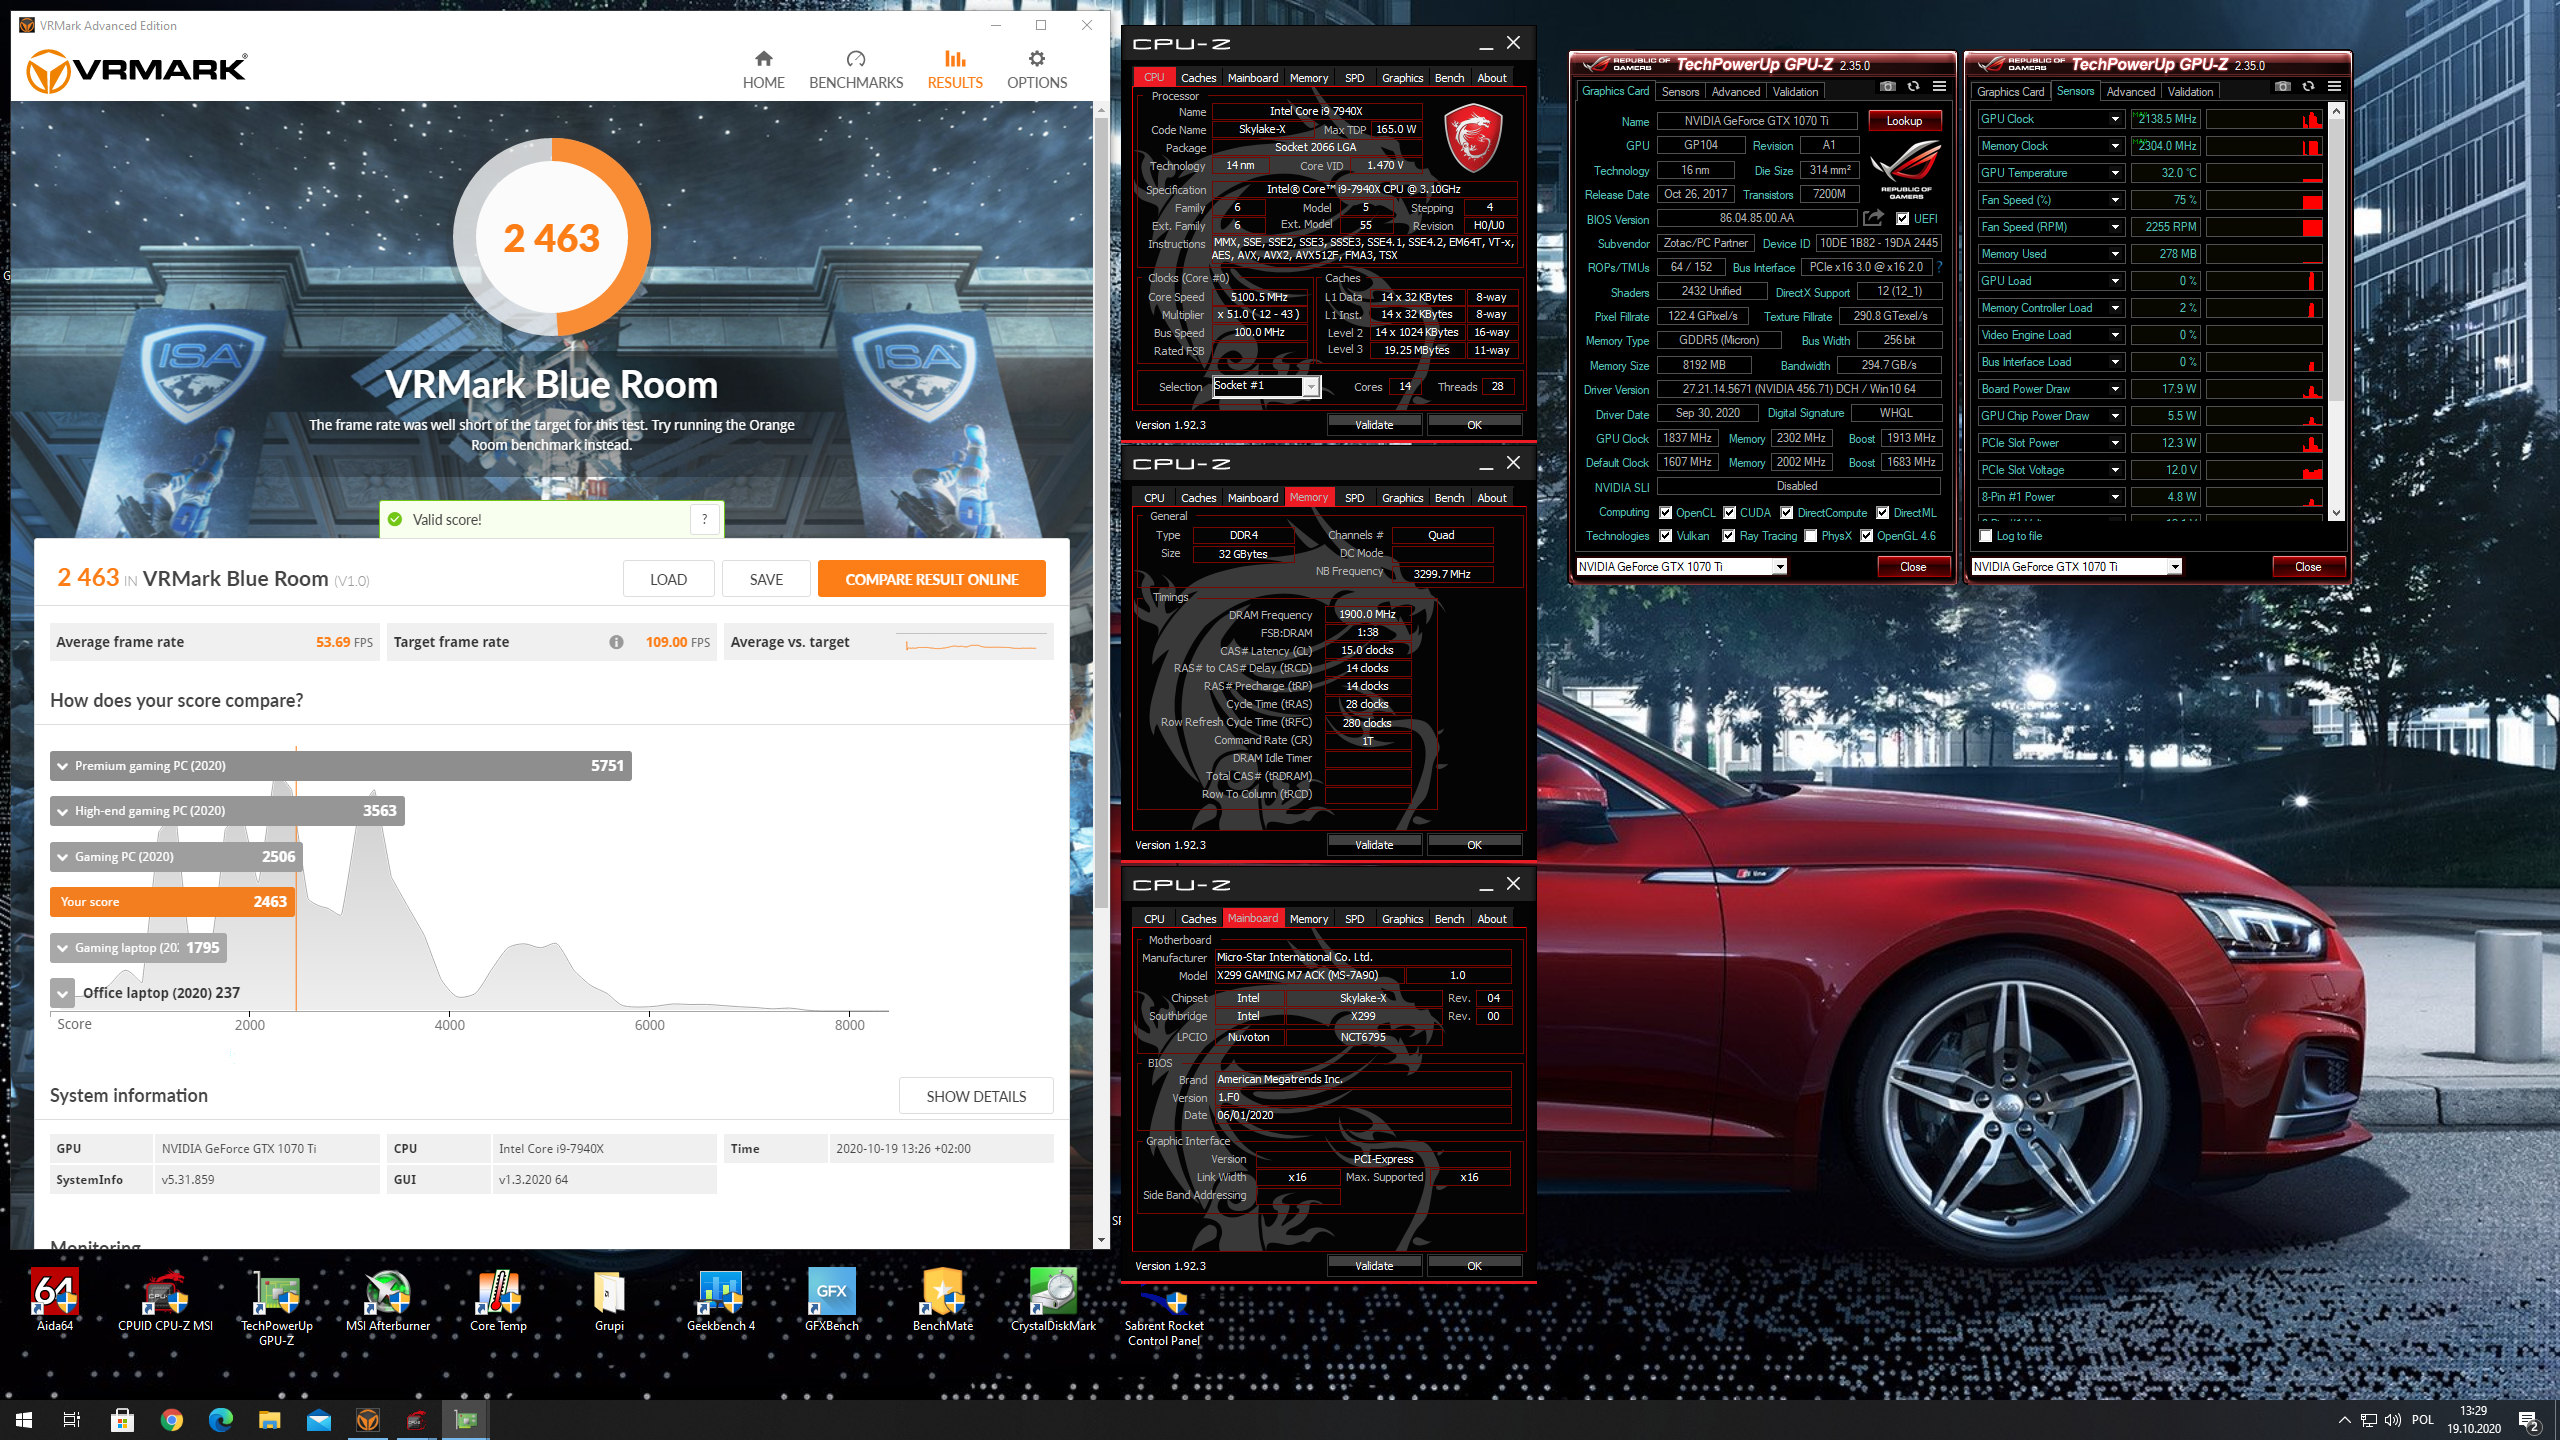Expand Office laptop (2020) row

(63, 993)
